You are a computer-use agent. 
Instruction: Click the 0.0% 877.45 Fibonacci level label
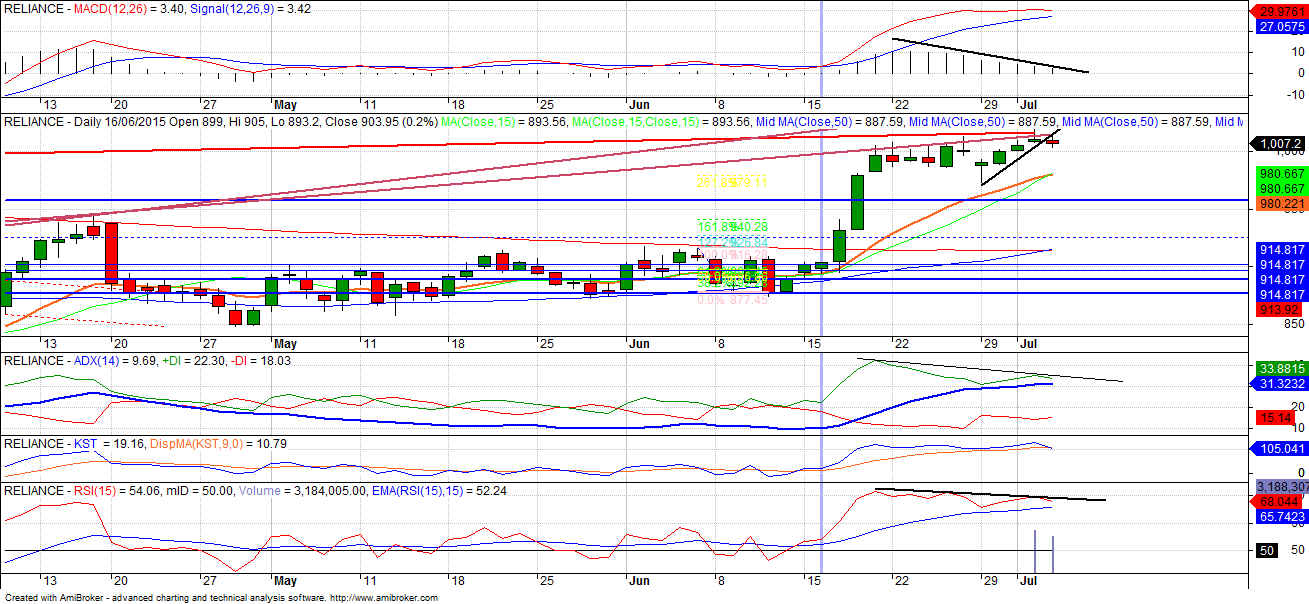click(732, 300)
